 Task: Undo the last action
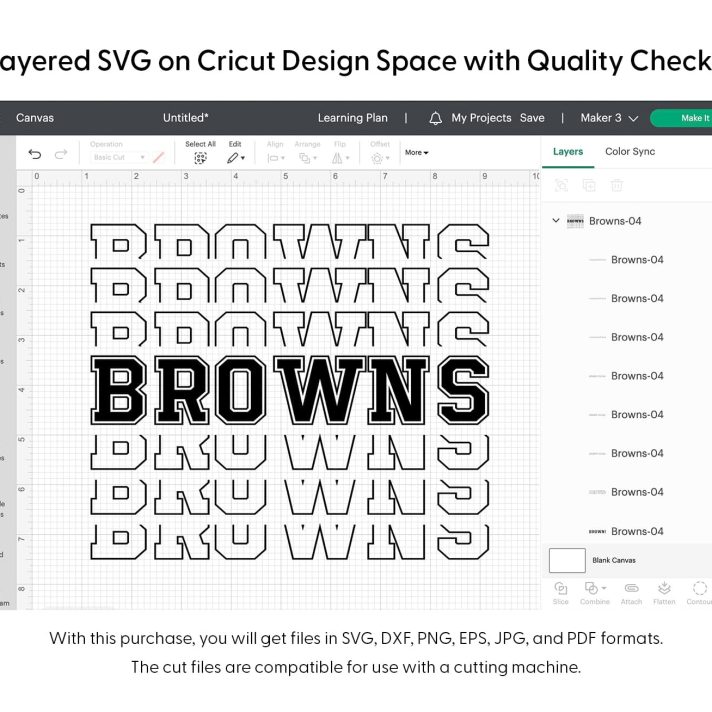(35, 154)
